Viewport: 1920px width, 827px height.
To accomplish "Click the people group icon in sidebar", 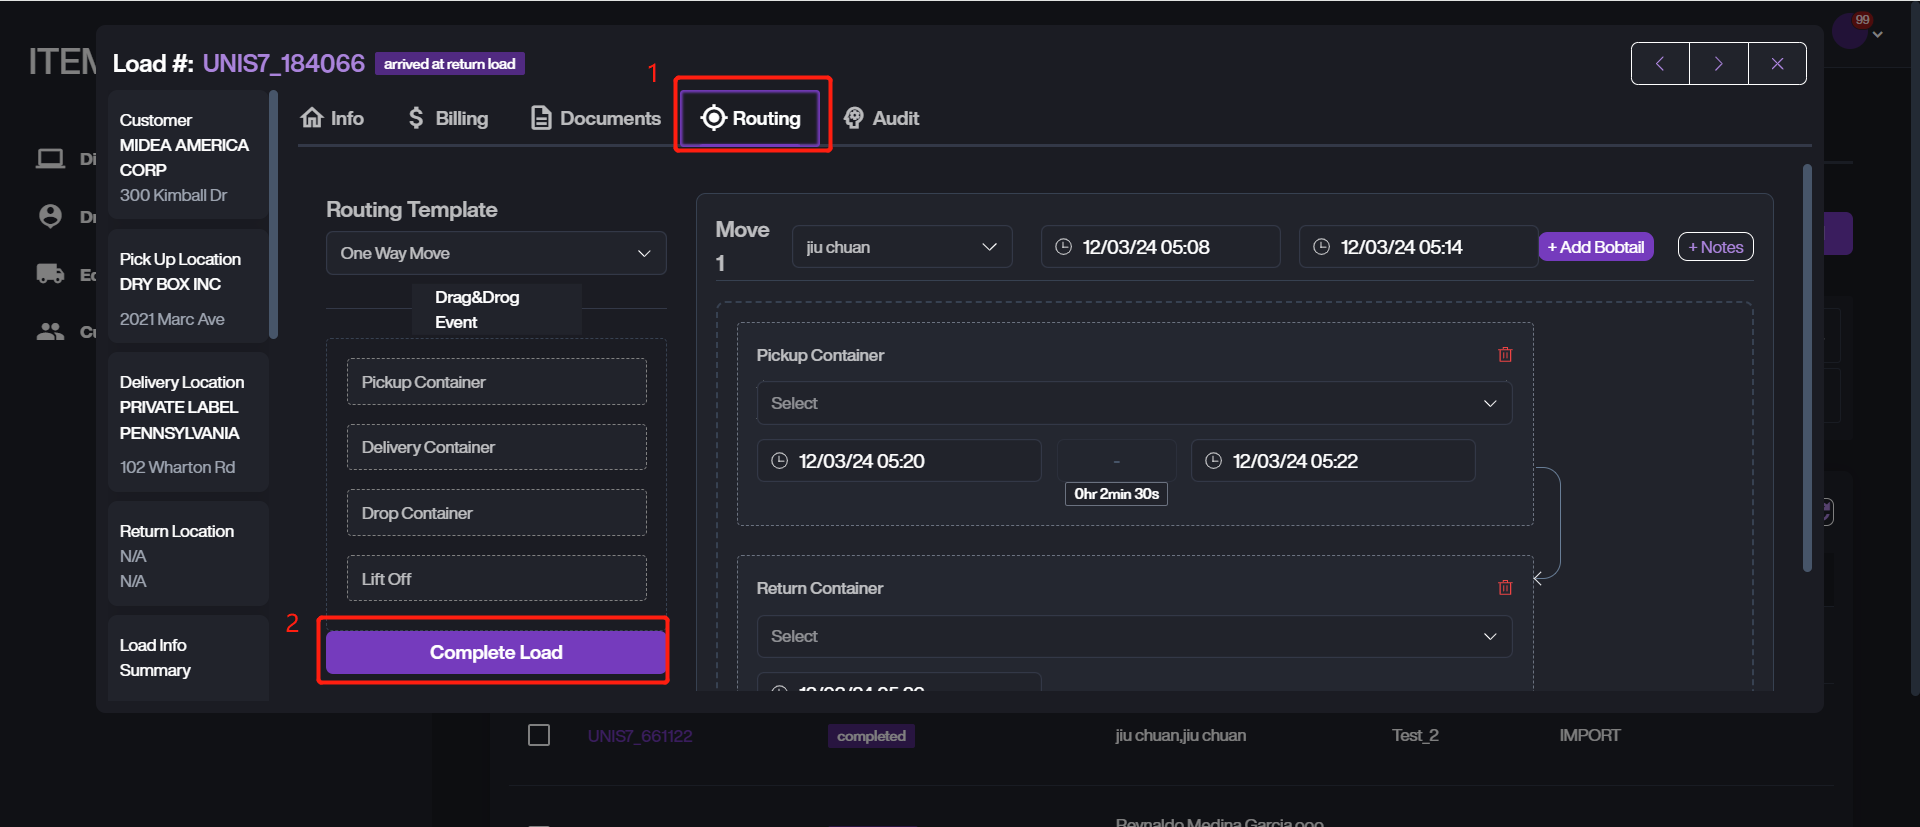I will coord(50,332).
